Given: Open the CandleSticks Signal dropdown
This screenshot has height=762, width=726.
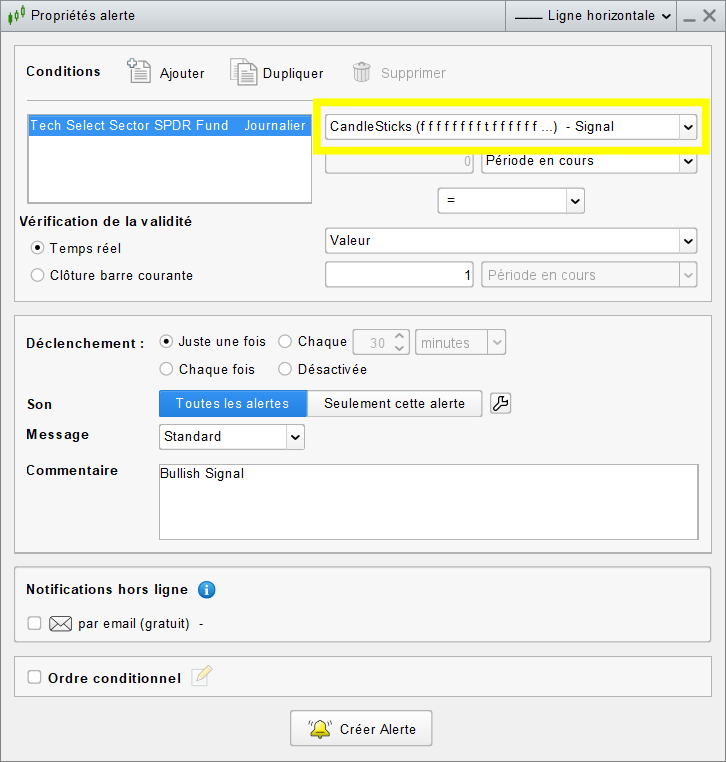Looking at the screenshot, I should click(511, 127).
